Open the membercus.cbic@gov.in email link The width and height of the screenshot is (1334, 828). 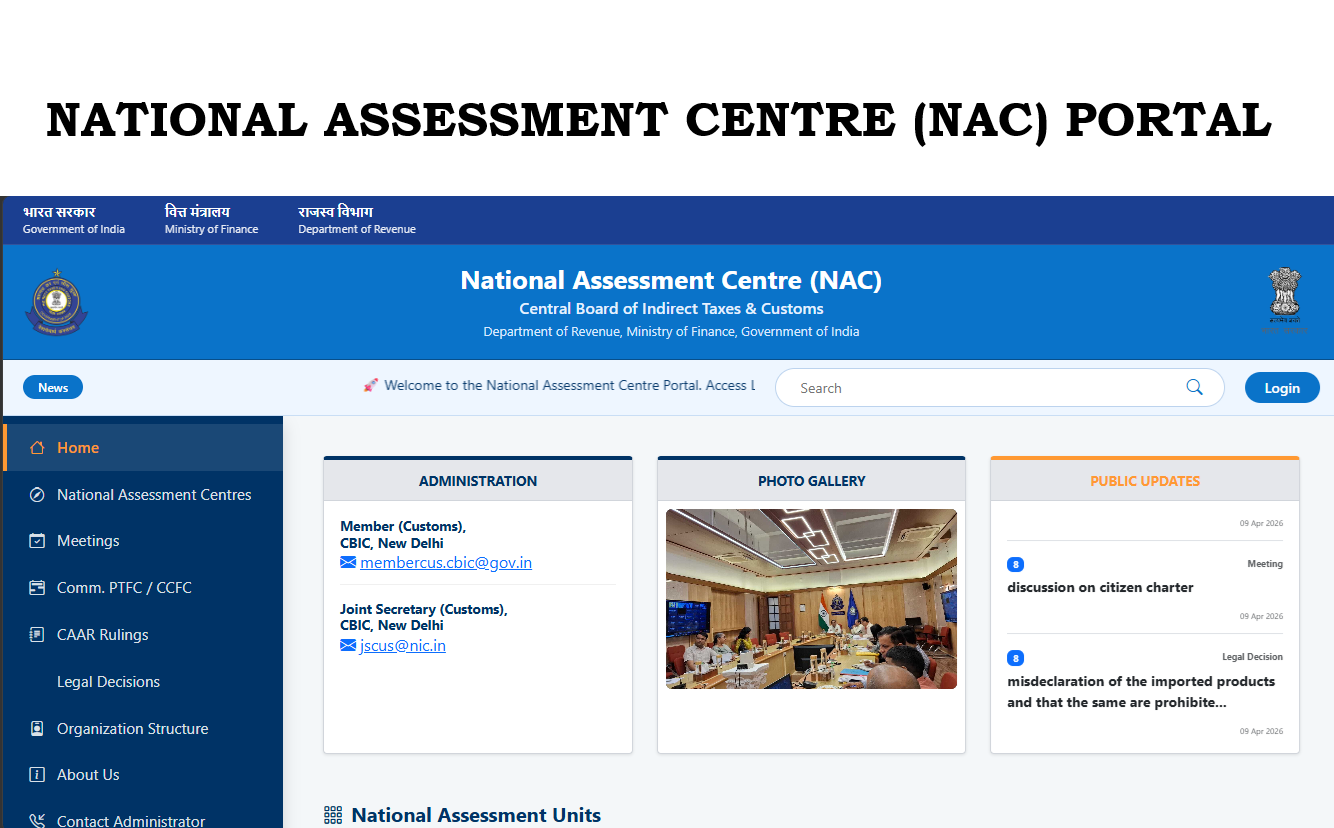[446, 563]
